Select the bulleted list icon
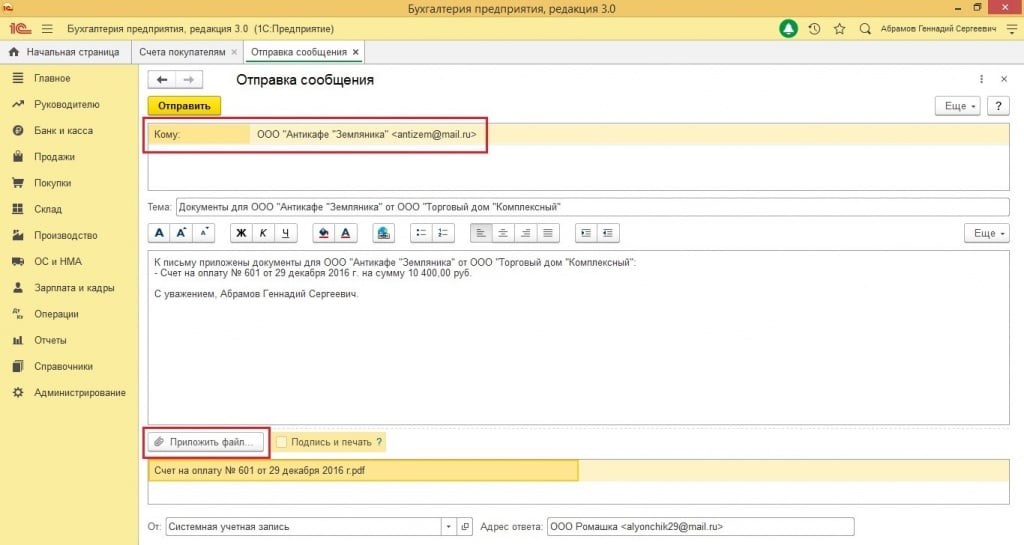Viewport: 1024px width, 545px height. [421, 233]
